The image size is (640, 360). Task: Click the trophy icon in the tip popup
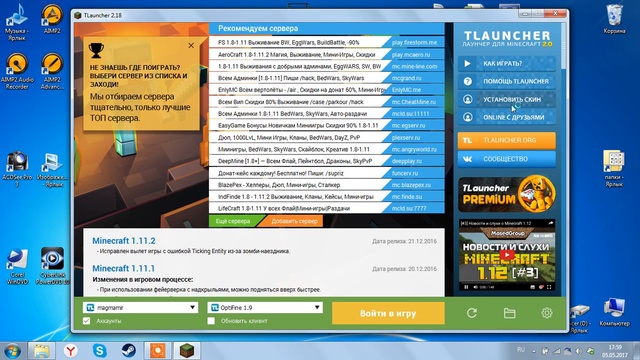[96, 51]
